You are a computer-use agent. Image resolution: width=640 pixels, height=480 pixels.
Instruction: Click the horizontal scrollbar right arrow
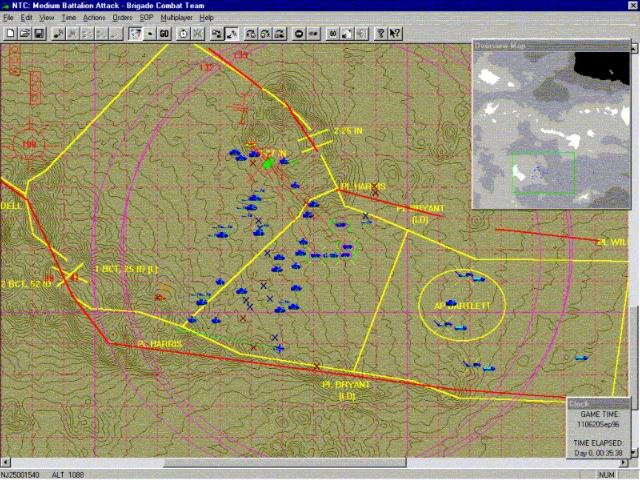click(x=623, y=462)
